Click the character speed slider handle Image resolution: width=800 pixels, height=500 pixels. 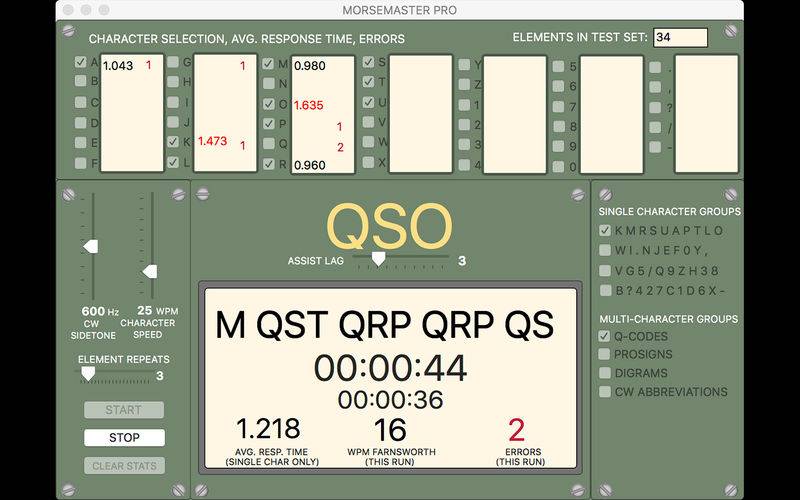click(150, 272)
